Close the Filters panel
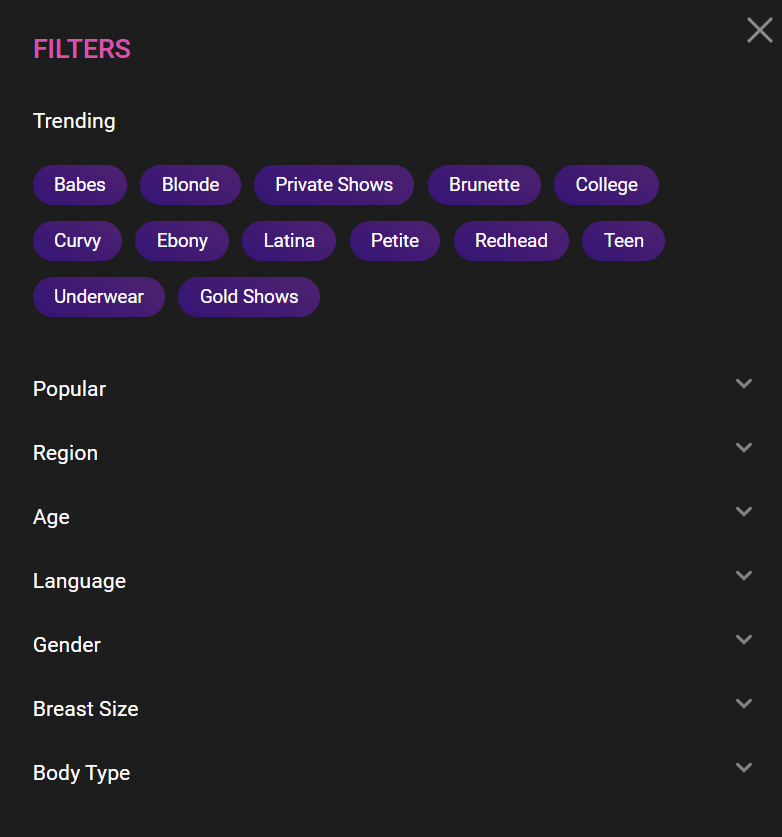The image size is (782, 837). 759,30
